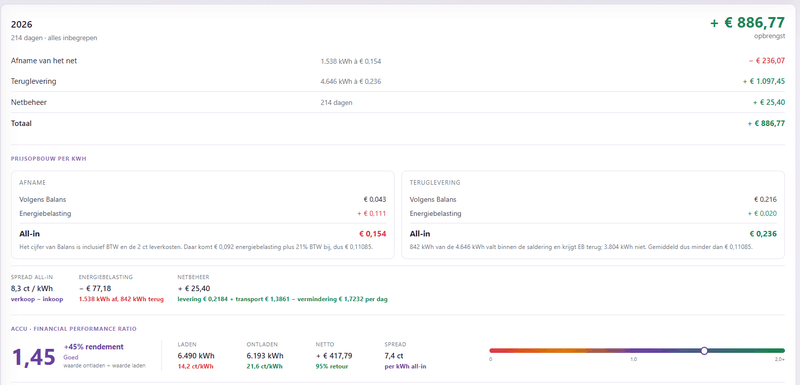Screen dimensions: 800x385
Task: Click the '+ € 0,020' energiebelasting value
Action: 762,214
